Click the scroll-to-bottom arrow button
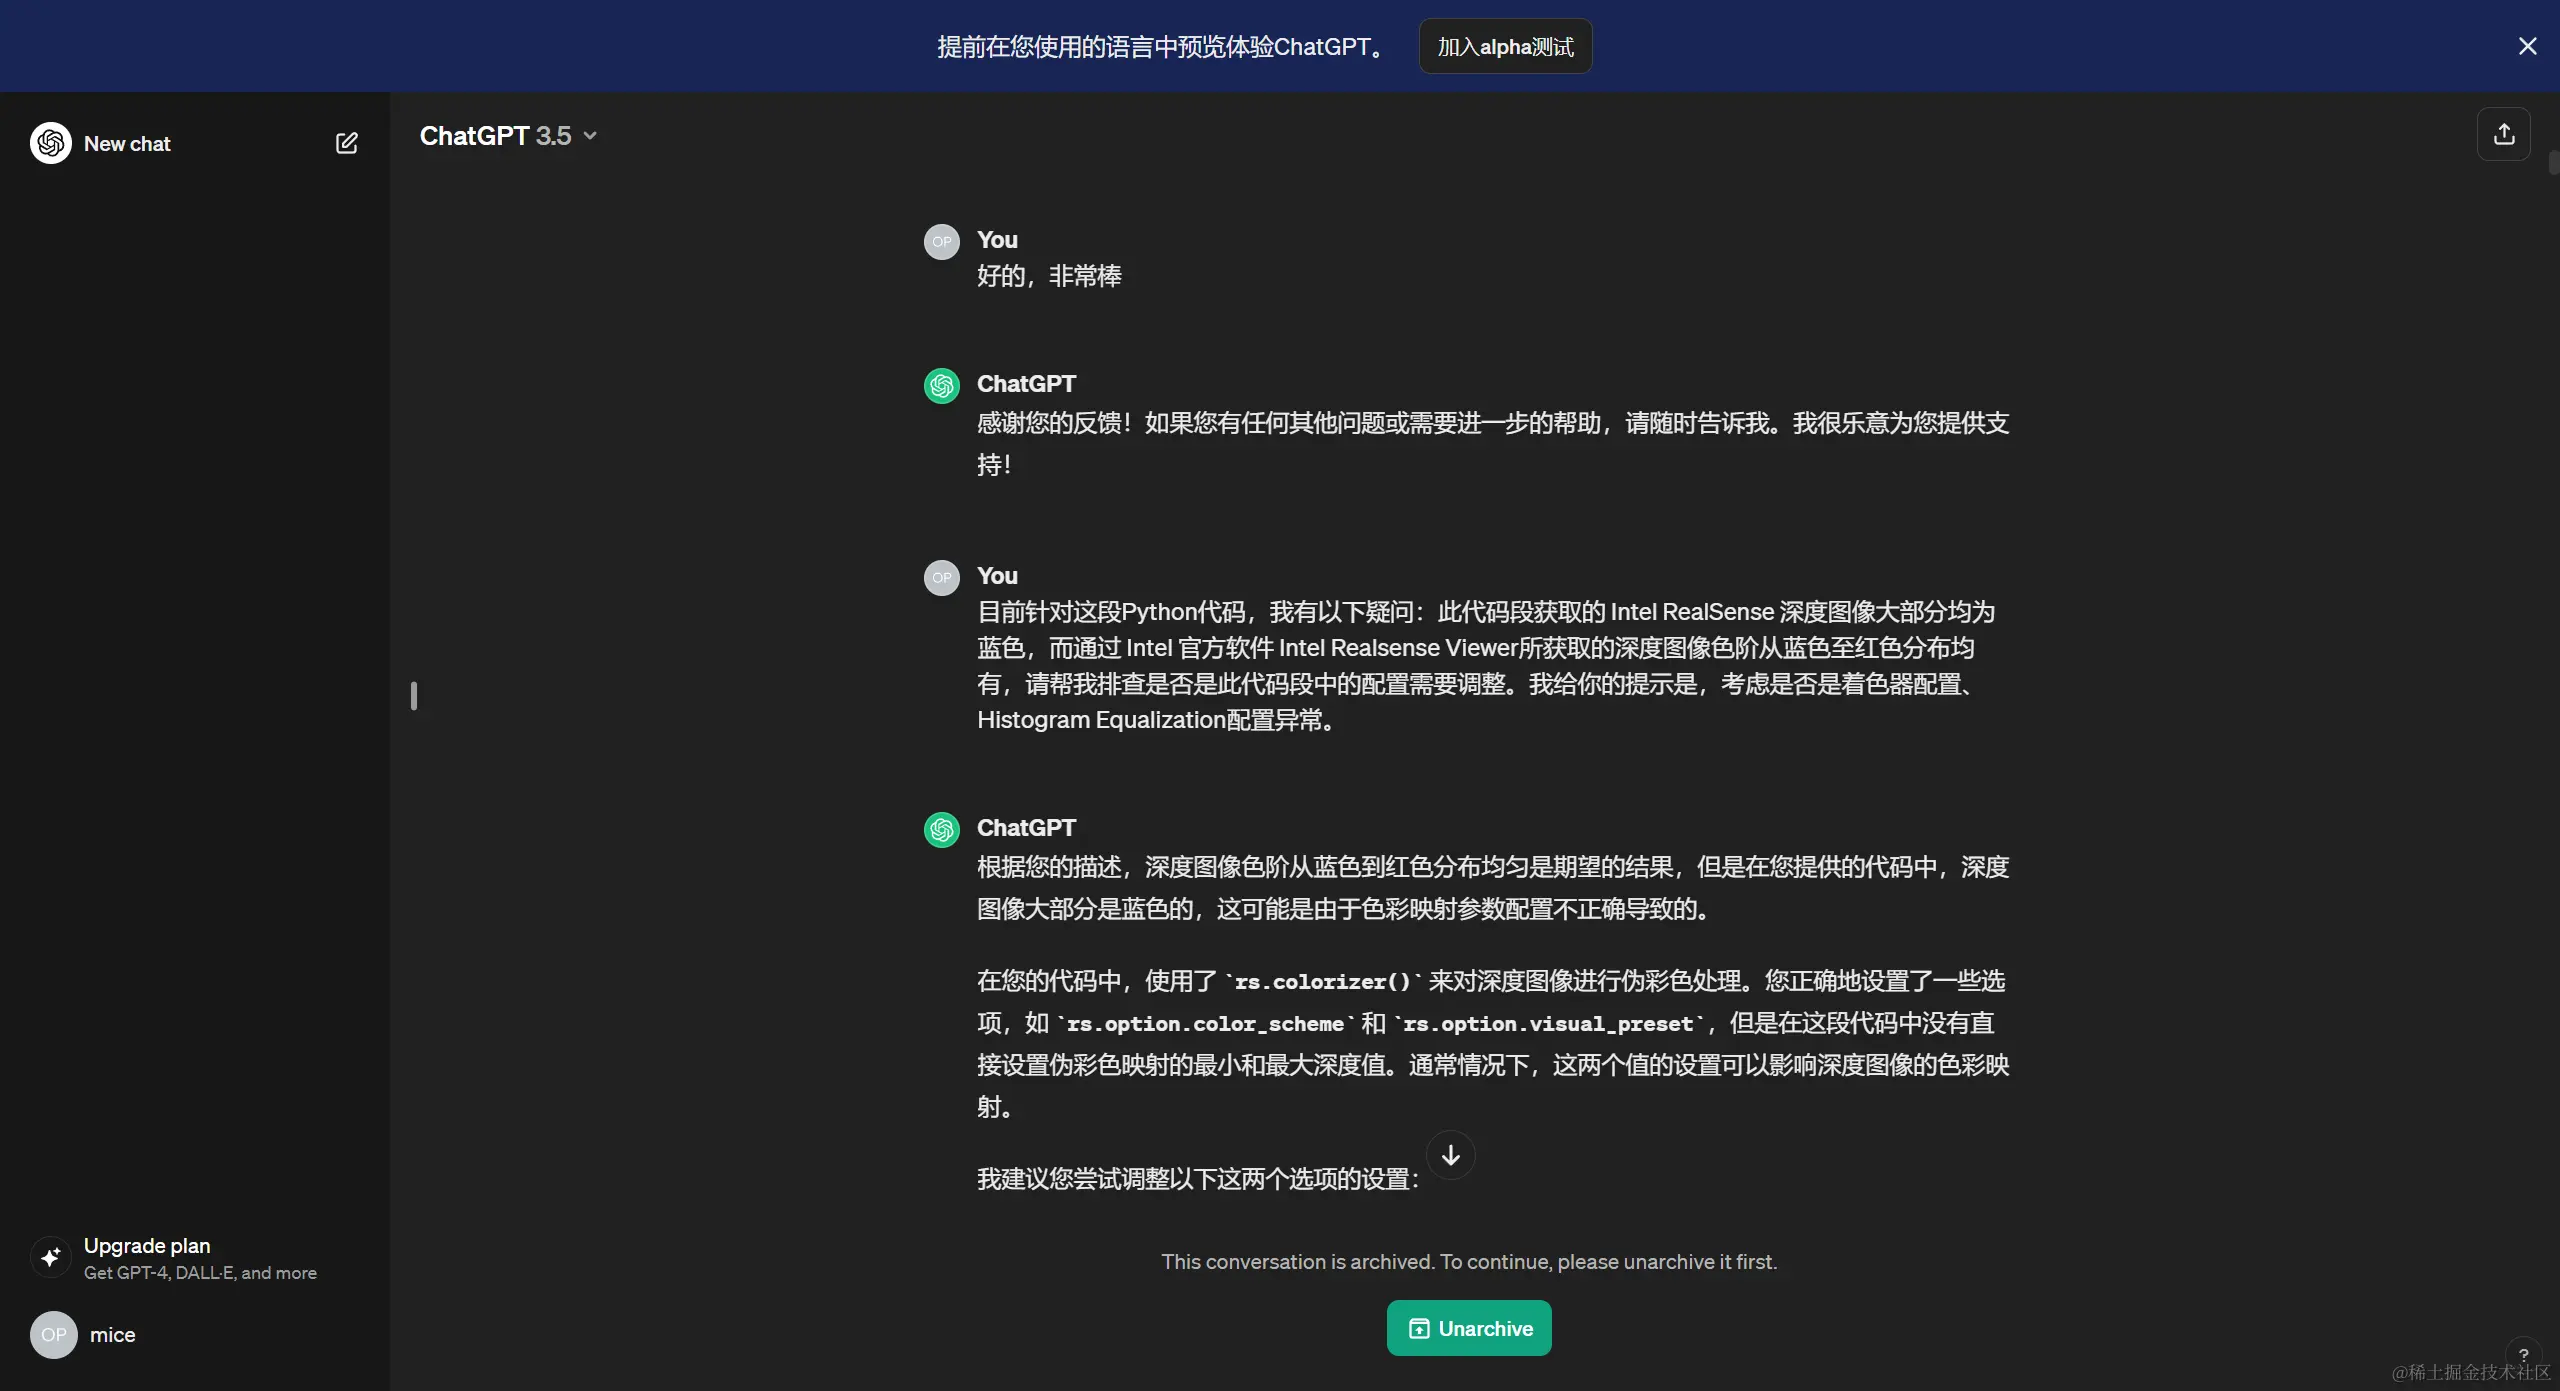2560x1391 pixels. (1450, 1155)
